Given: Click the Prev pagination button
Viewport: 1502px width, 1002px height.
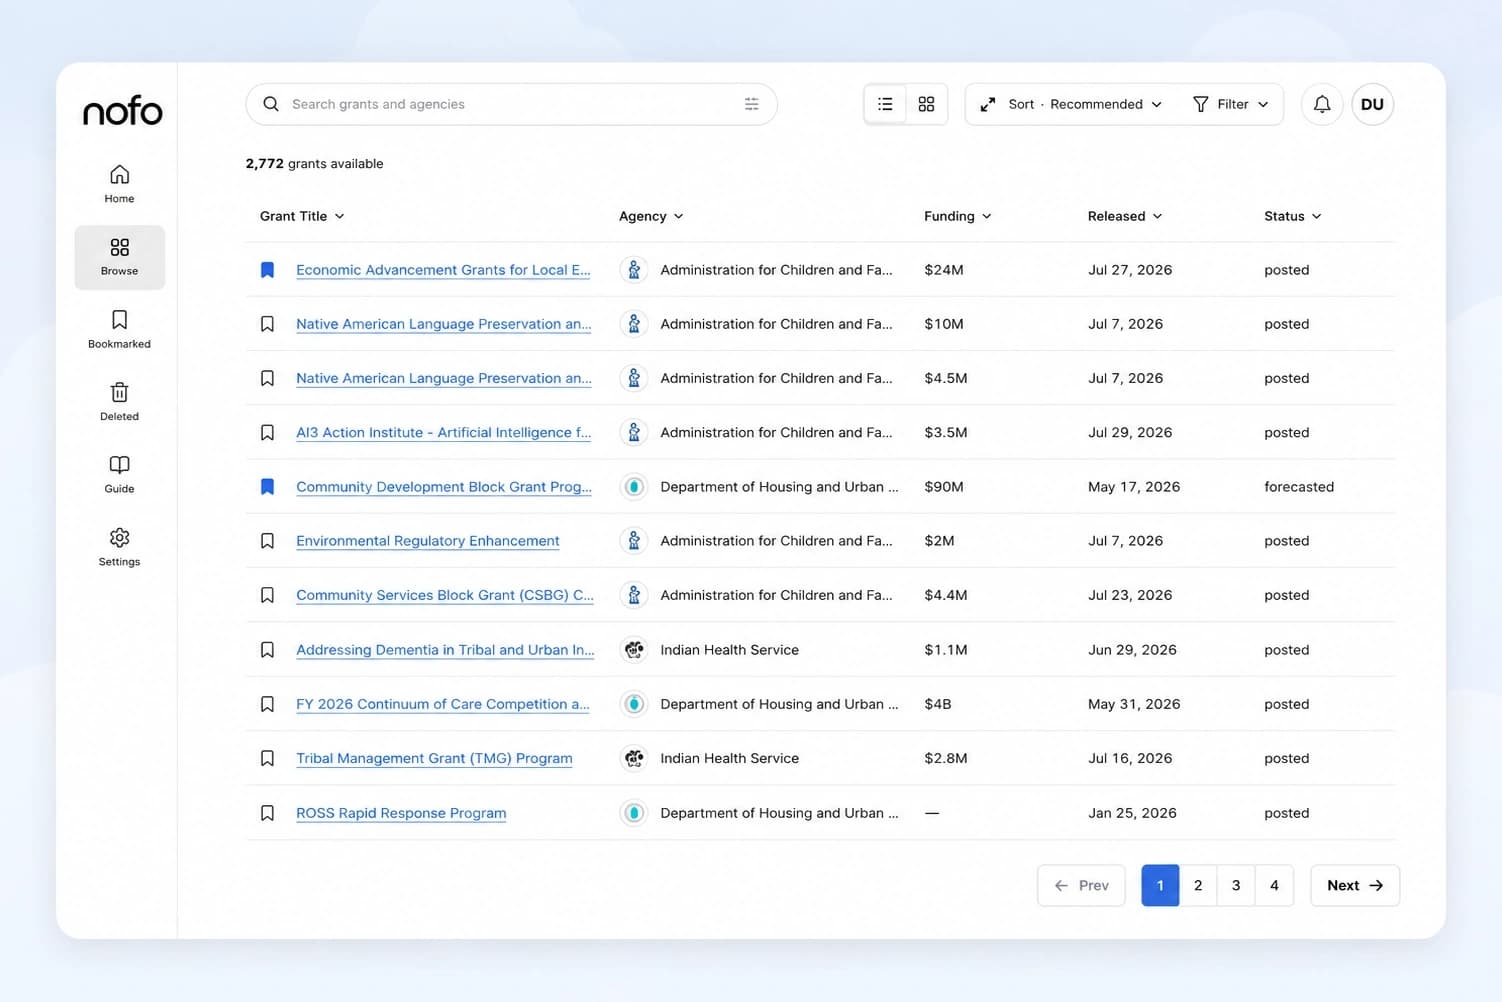Looking at the screenshot, I should 1081,885.
